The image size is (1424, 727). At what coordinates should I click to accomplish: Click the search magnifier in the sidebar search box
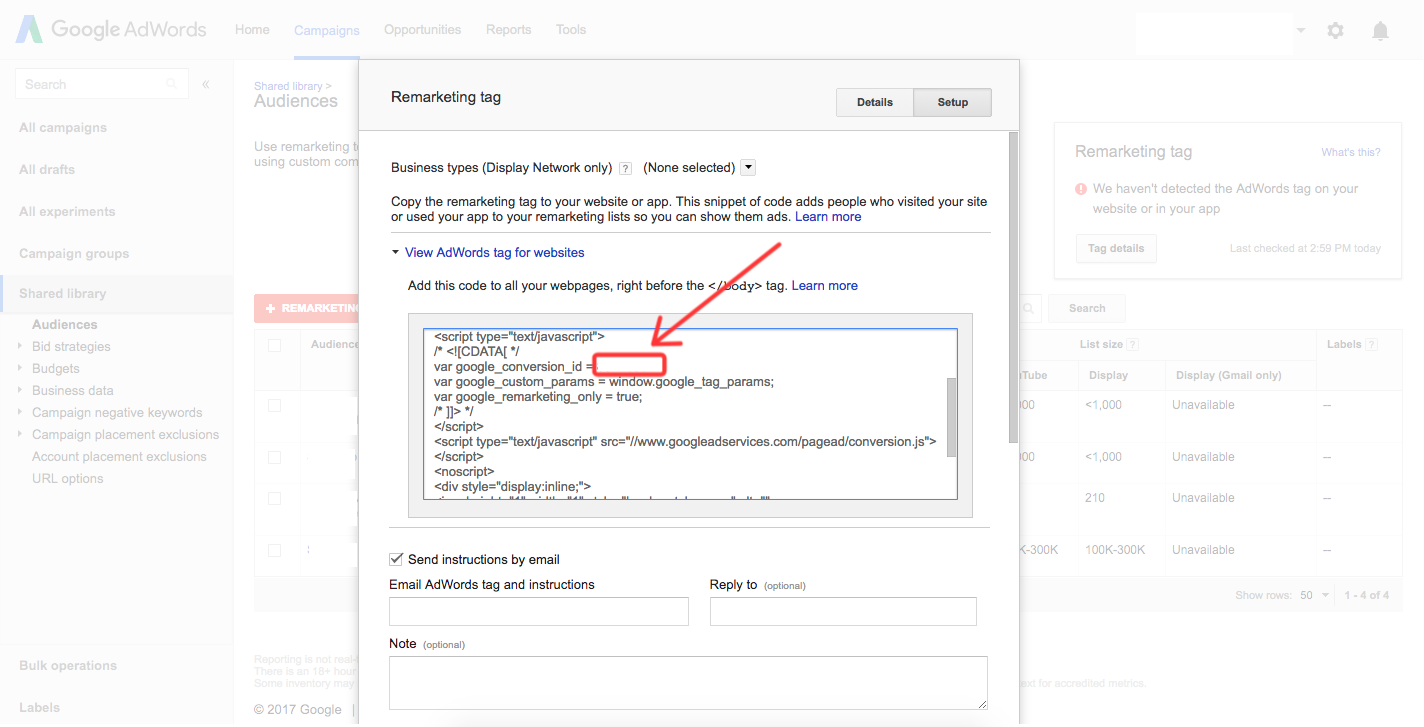pyautogui.click(x=172, y=84)
